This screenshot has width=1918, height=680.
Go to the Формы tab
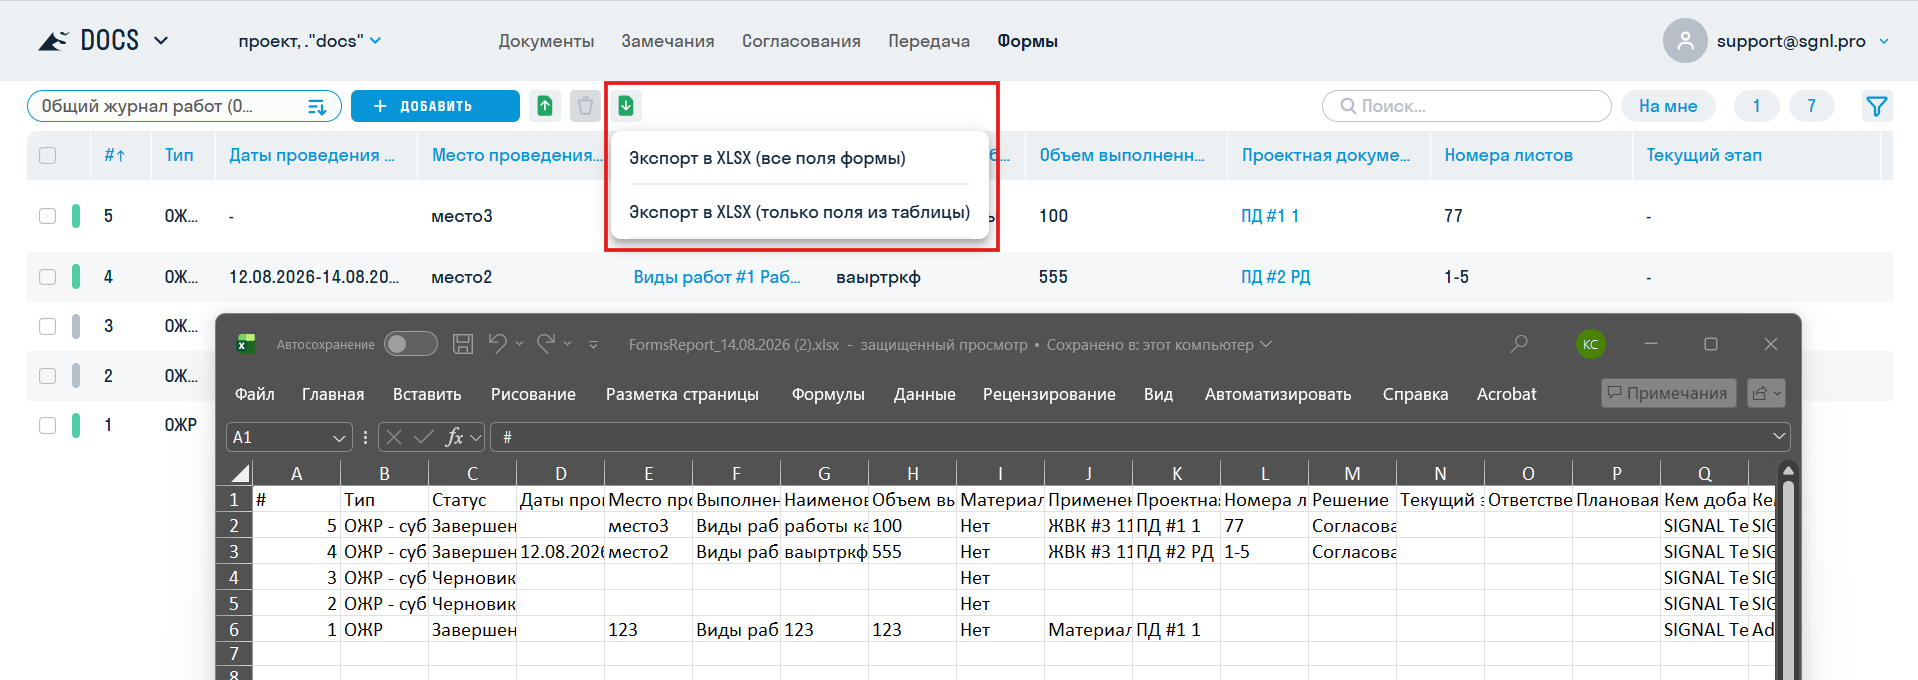tap(1027, 41)
